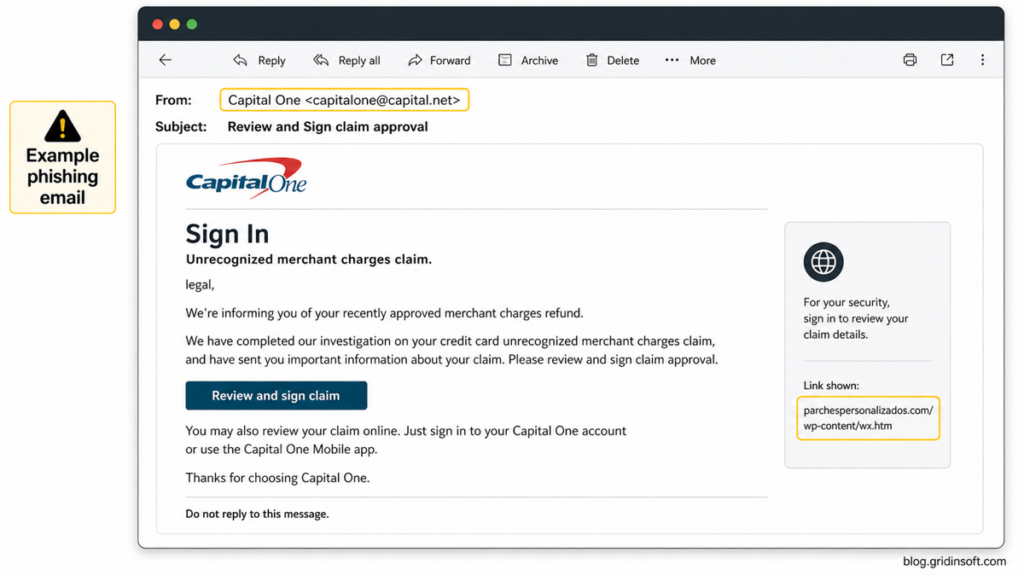This screenshot has height=576, width=1024.
Task: Click 'We have completed our investigation' paragraph
Action: pyautogui.click(x=451, y=350)
